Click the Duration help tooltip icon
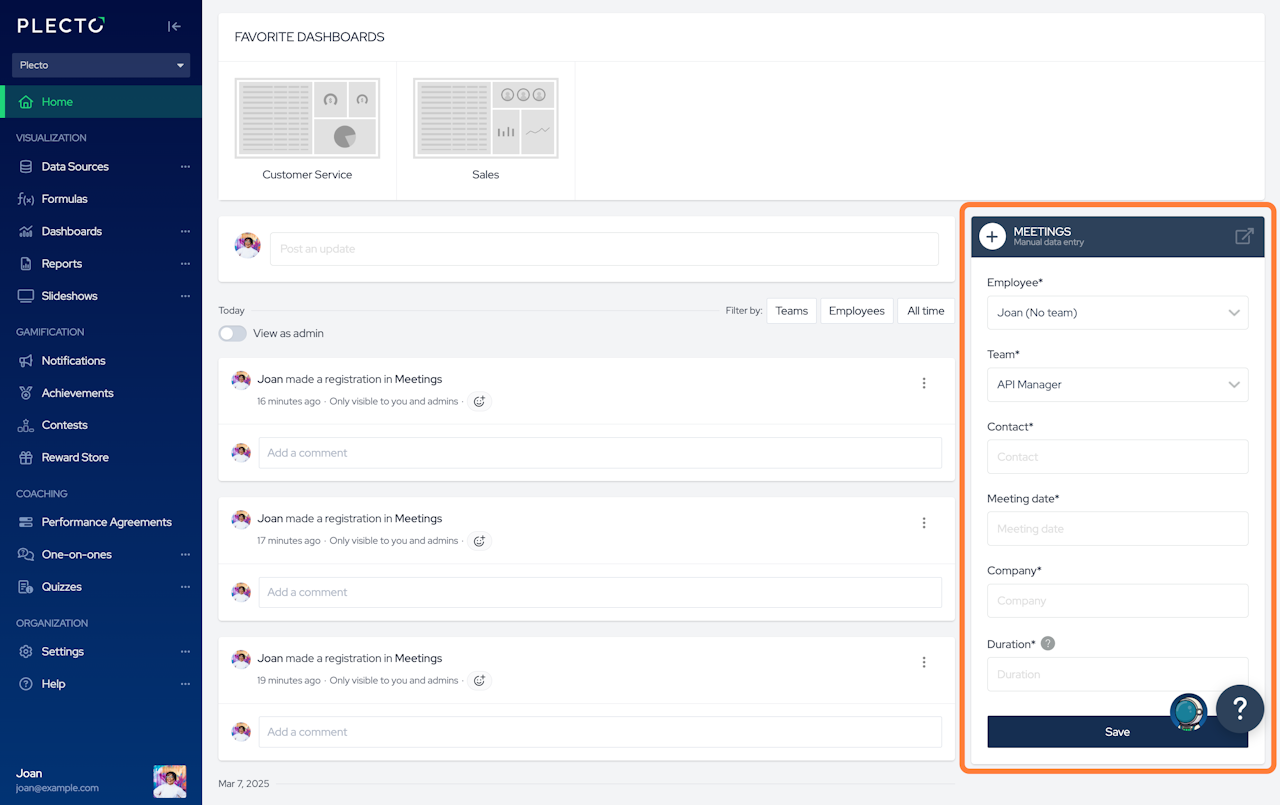The width and height of the screenshot is (1280, 805). click(x=1048, y=644)
